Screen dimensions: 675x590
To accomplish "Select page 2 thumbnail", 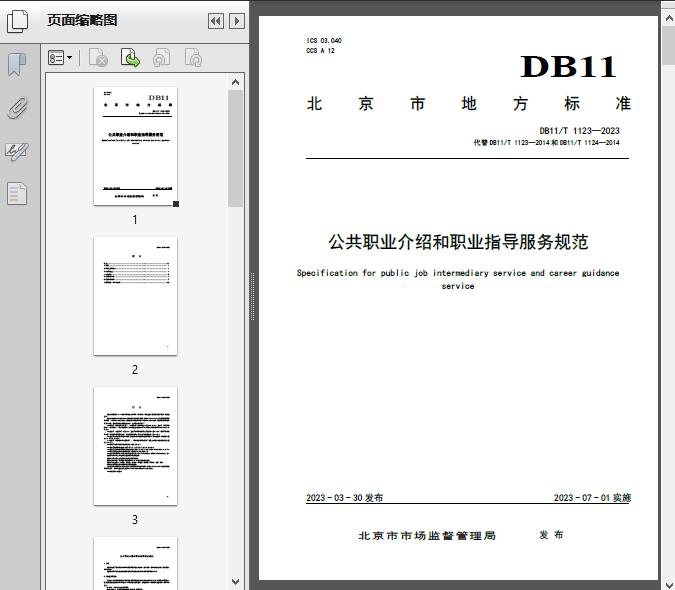I will point(135,296).
